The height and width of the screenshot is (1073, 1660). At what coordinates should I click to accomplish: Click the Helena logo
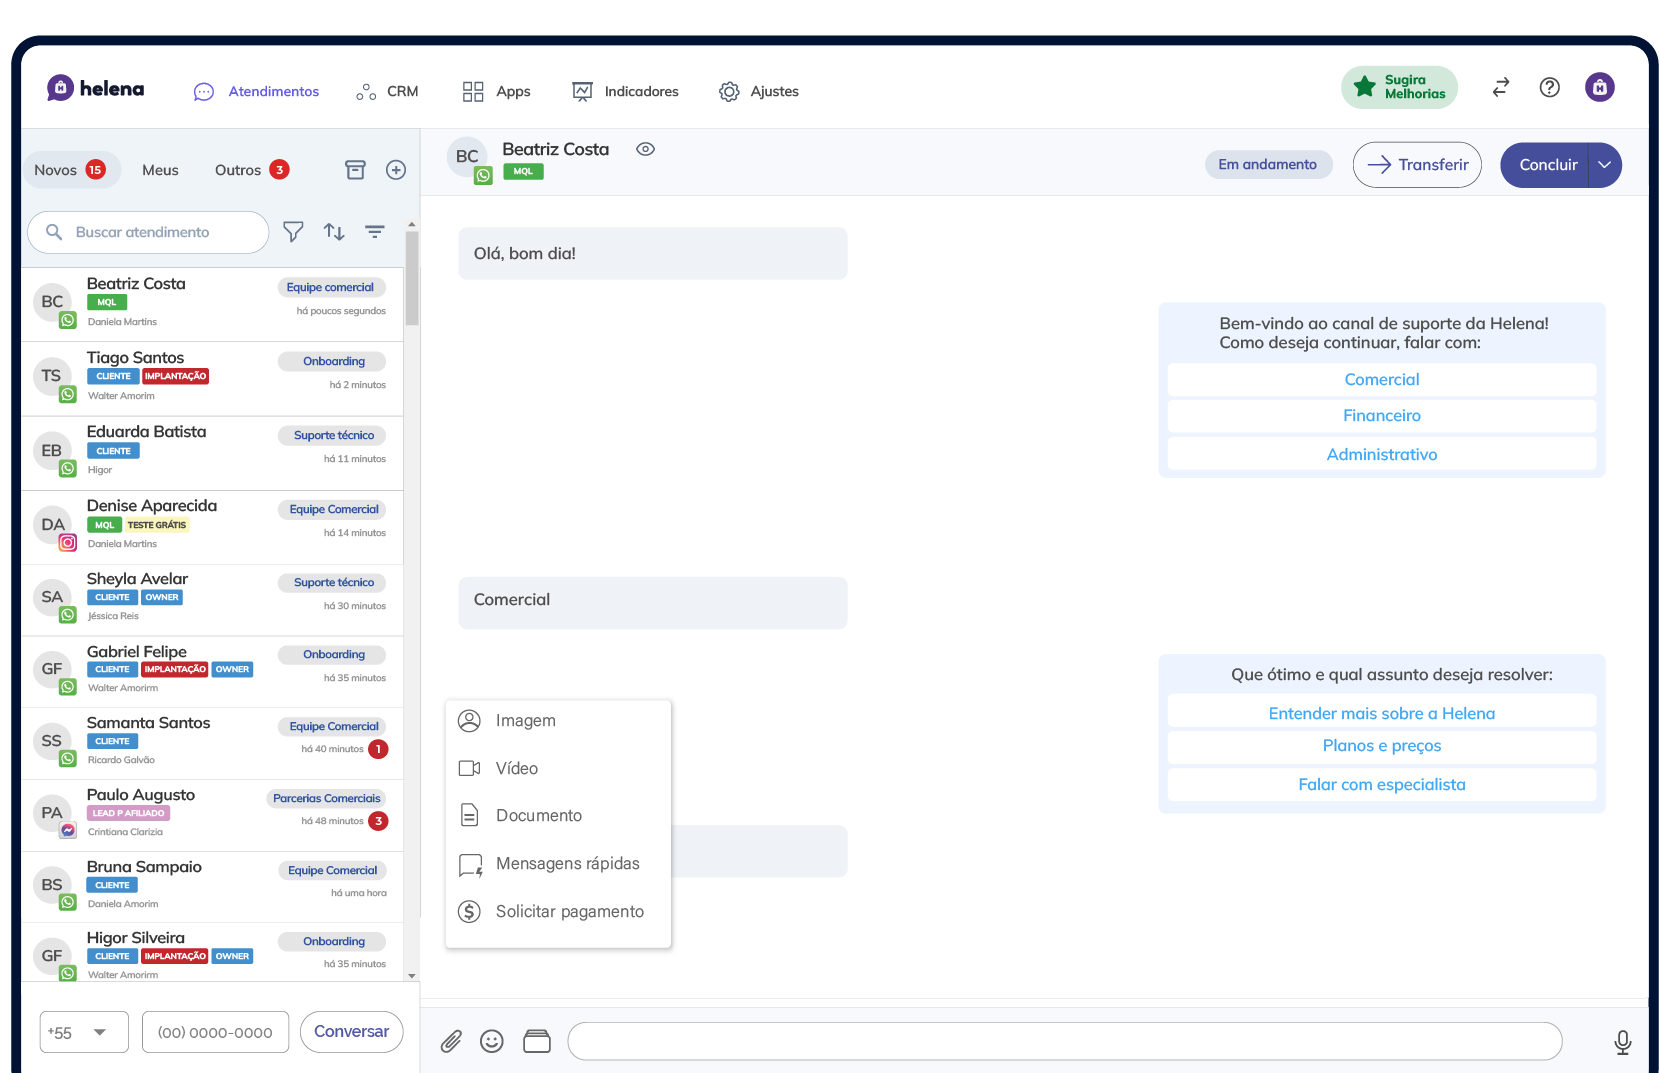pos(96,89)
